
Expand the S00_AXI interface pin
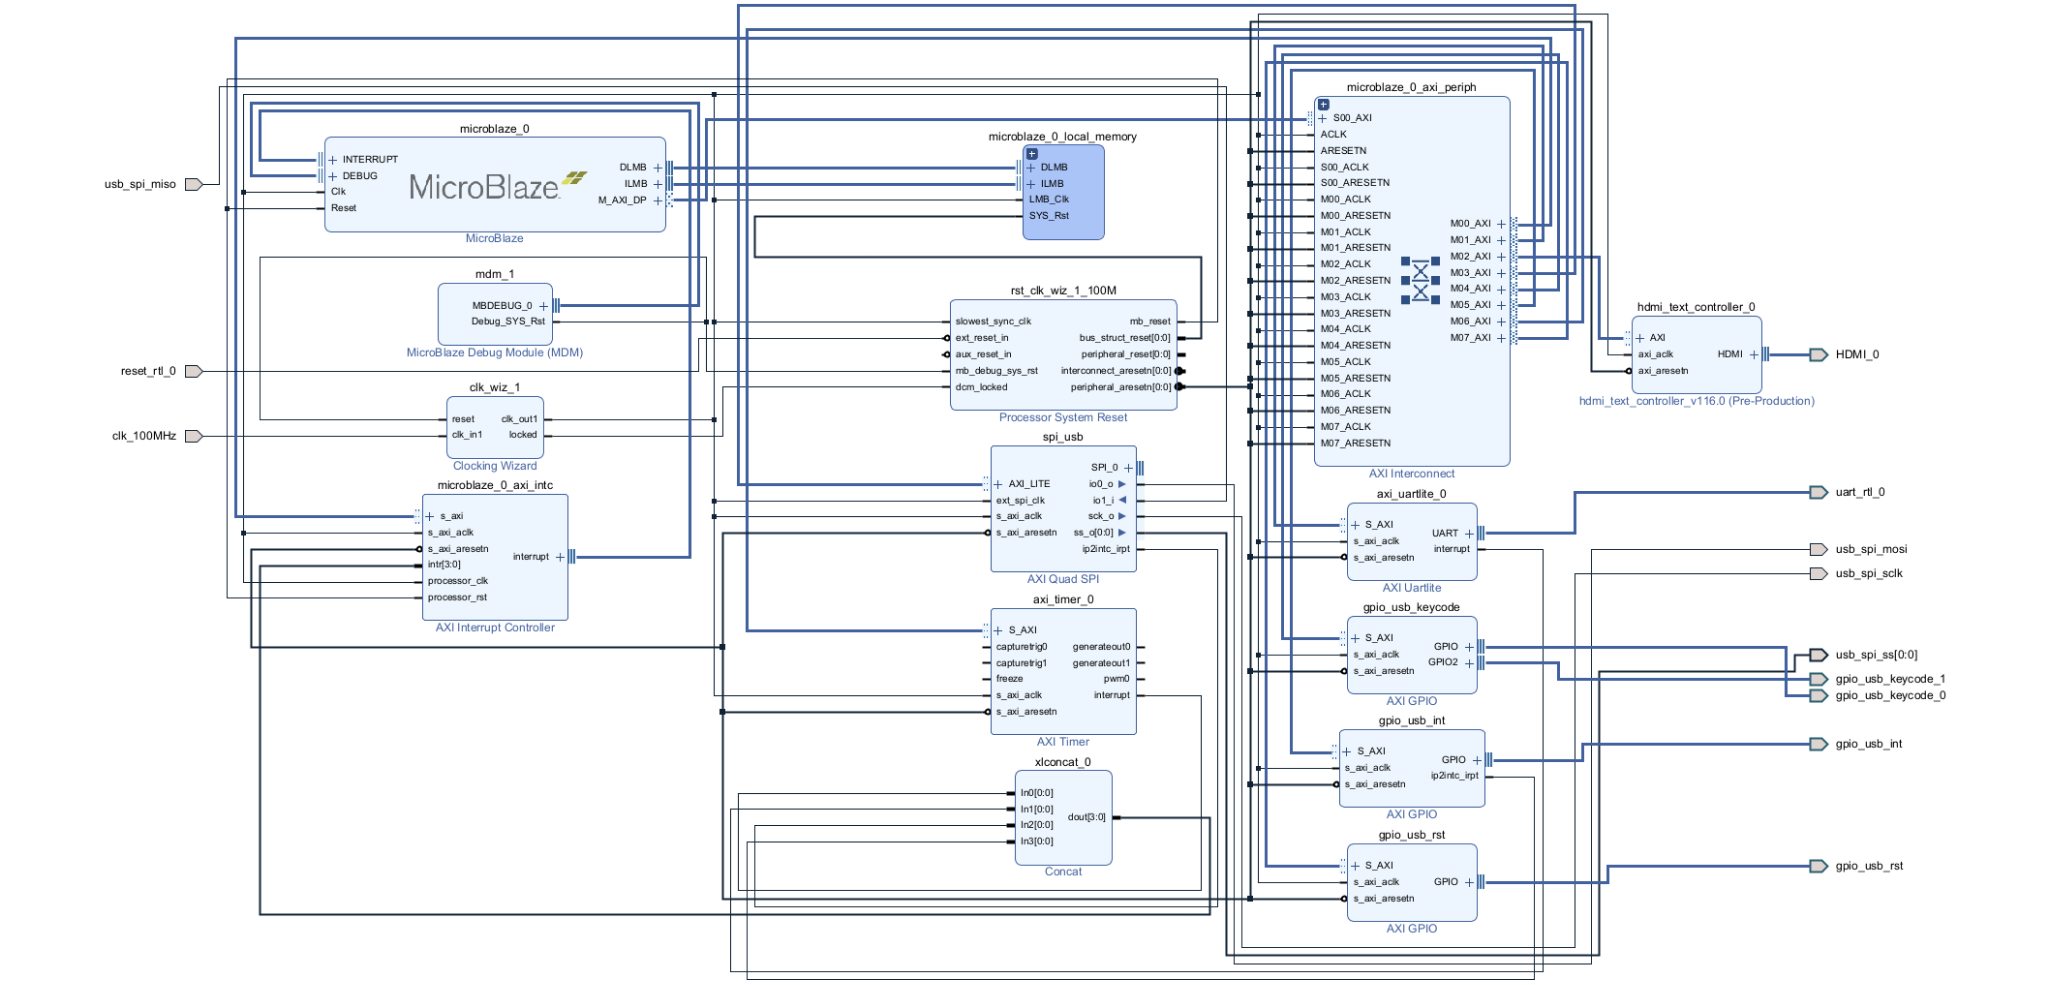[x=1323, y=118]
